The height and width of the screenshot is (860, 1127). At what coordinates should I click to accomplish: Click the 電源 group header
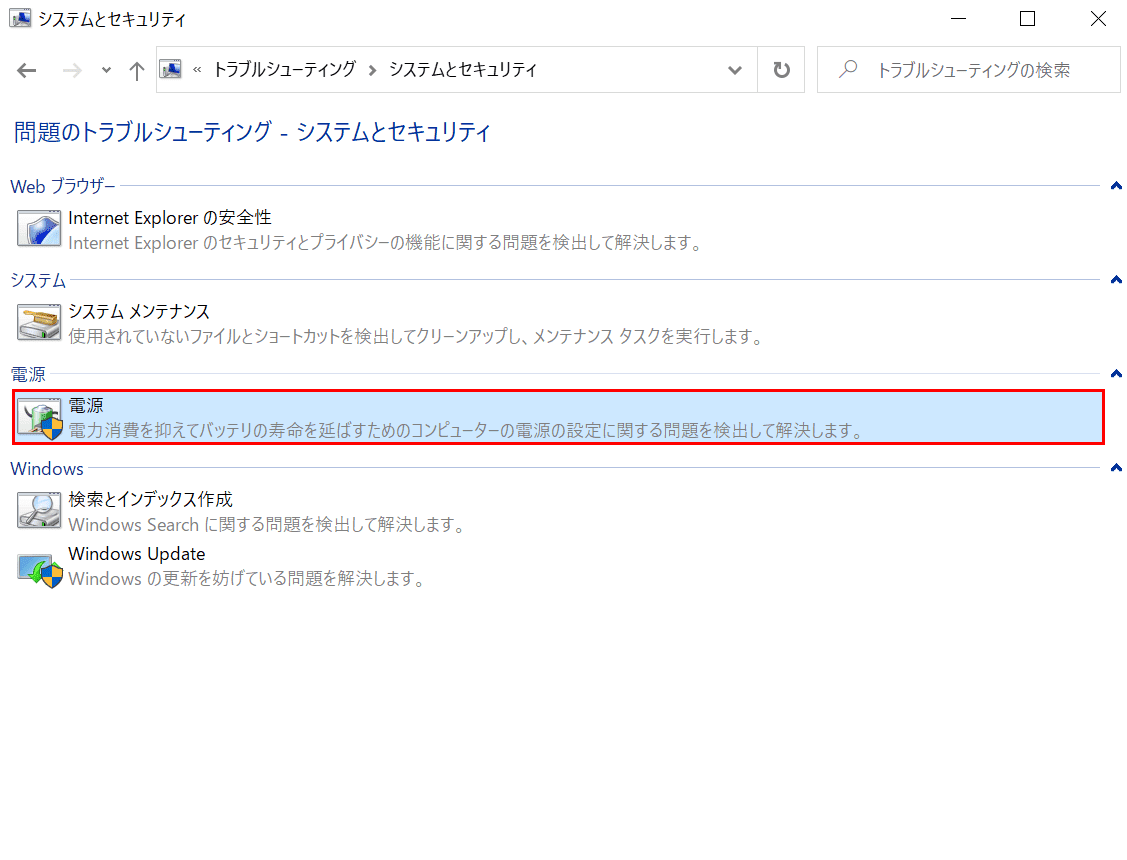tap(28, 374)
